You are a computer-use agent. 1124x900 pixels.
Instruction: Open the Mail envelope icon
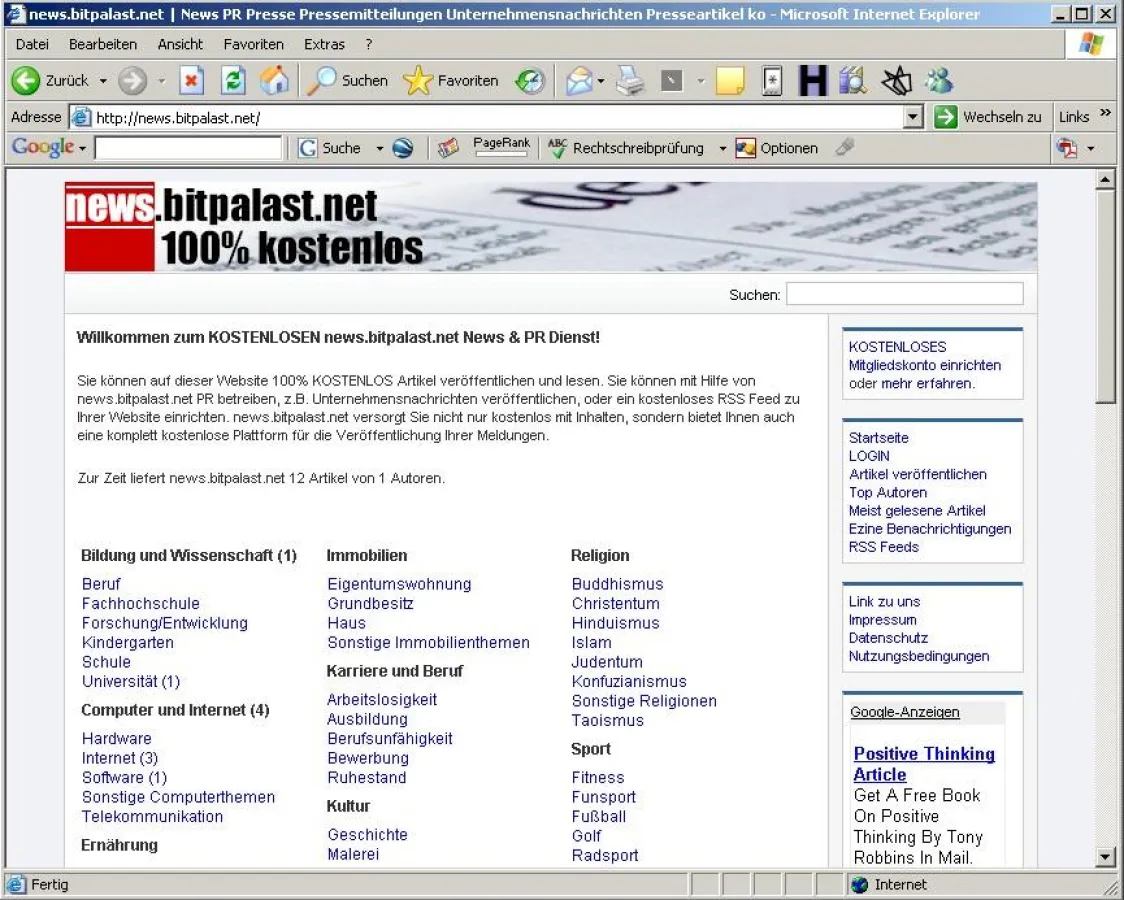[578, 81]
